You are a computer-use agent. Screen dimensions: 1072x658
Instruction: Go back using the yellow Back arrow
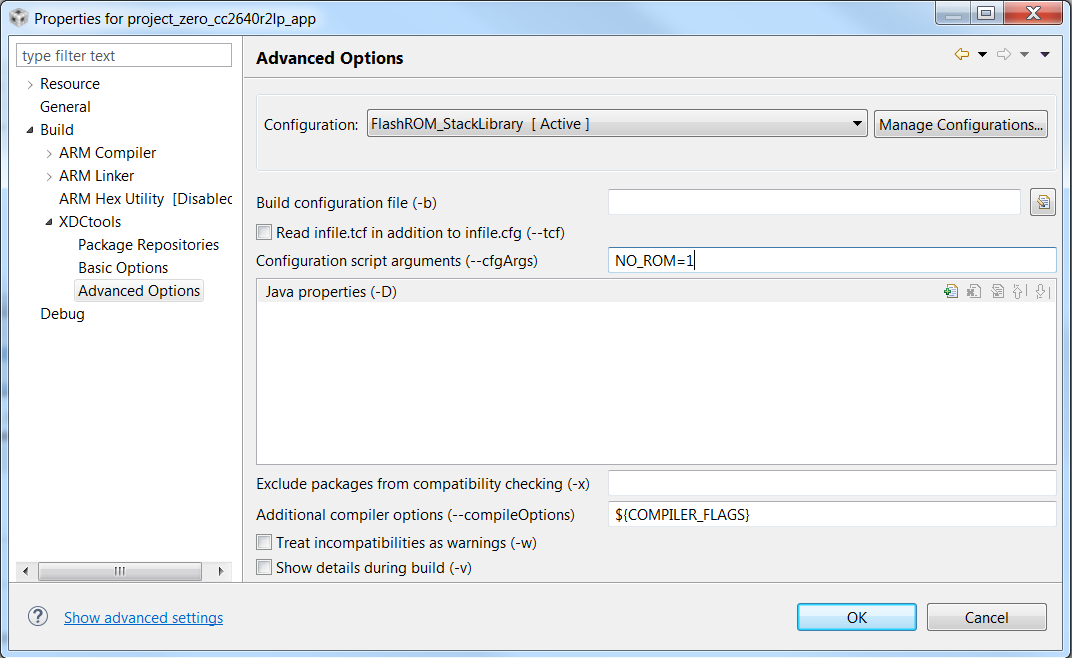[x=962, y=55]
